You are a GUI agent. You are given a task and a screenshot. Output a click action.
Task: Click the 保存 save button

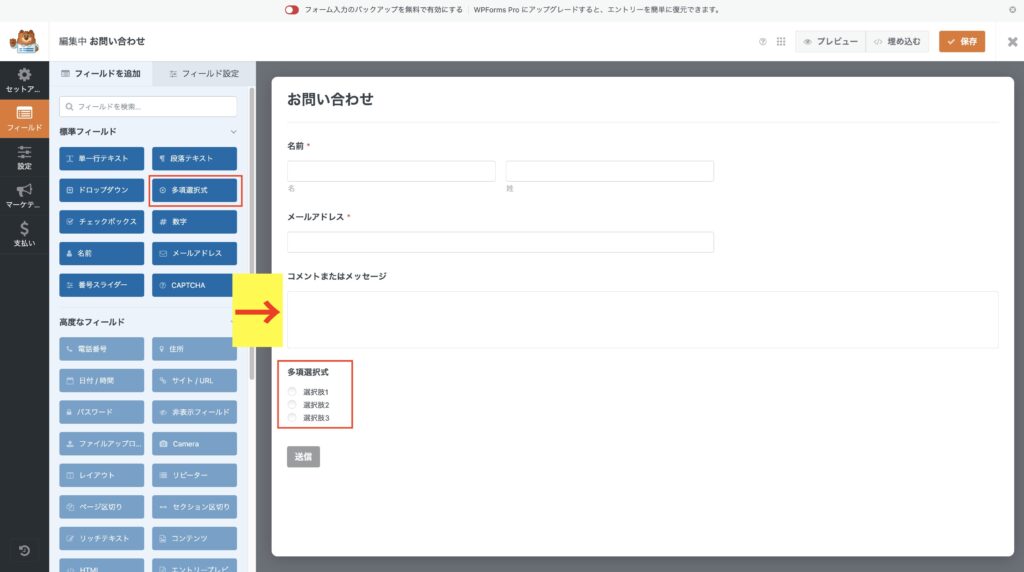pyautogui.click(x=961, y=42)
